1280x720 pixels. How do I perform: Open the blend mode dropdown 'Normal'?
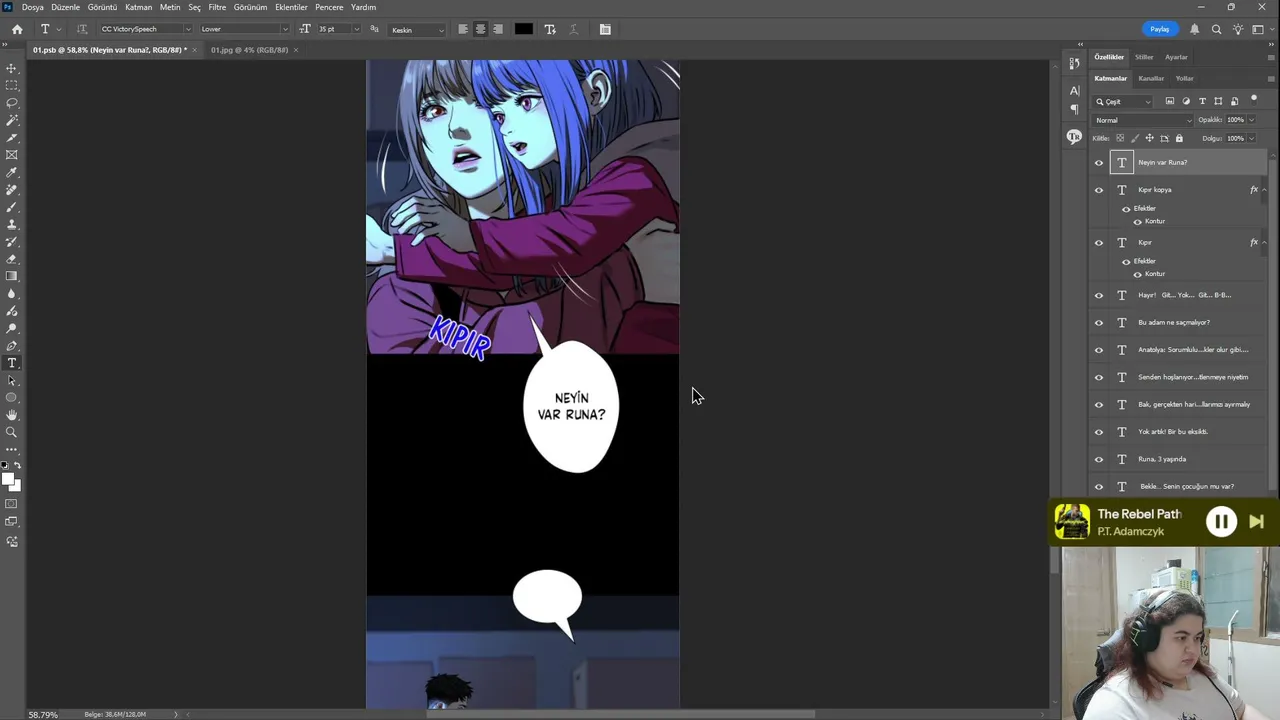pyautogui.click(x=1142, y=120)
